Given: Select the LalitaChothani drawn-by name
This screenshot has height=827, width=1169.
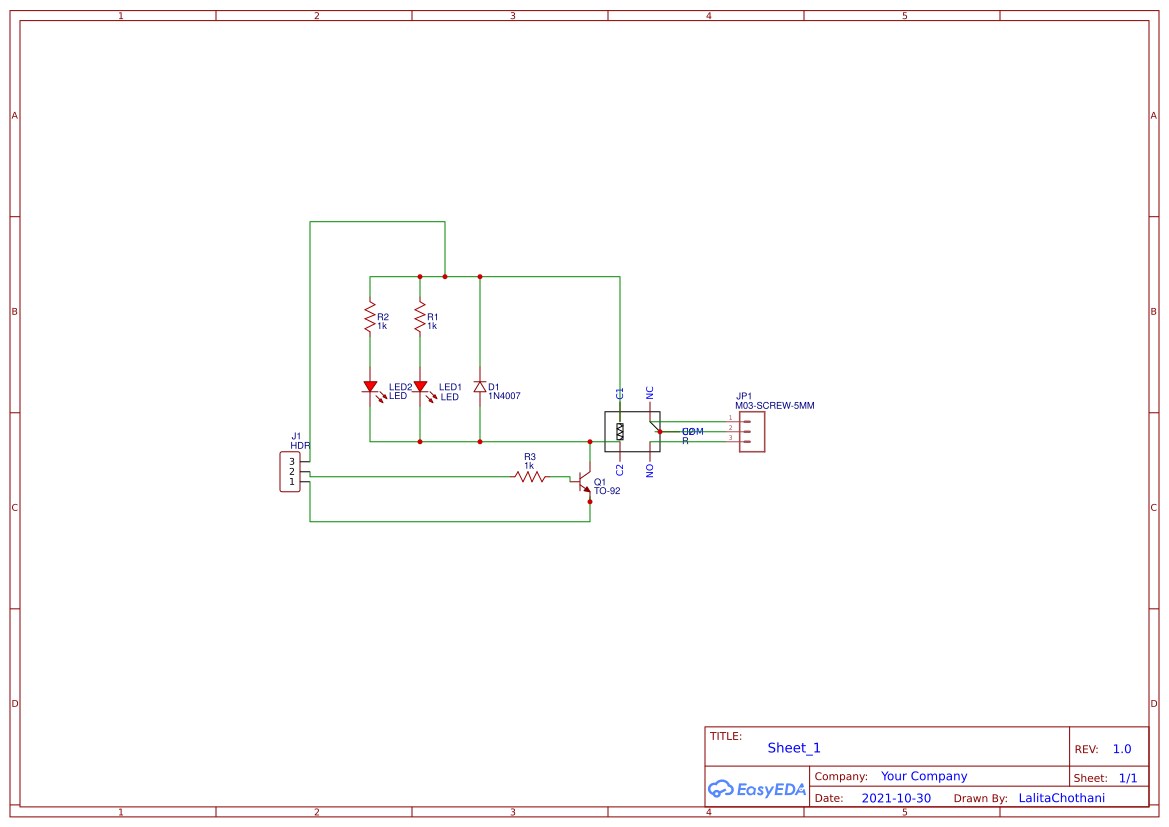Looking at the screenshot, I should [1062, 798].
